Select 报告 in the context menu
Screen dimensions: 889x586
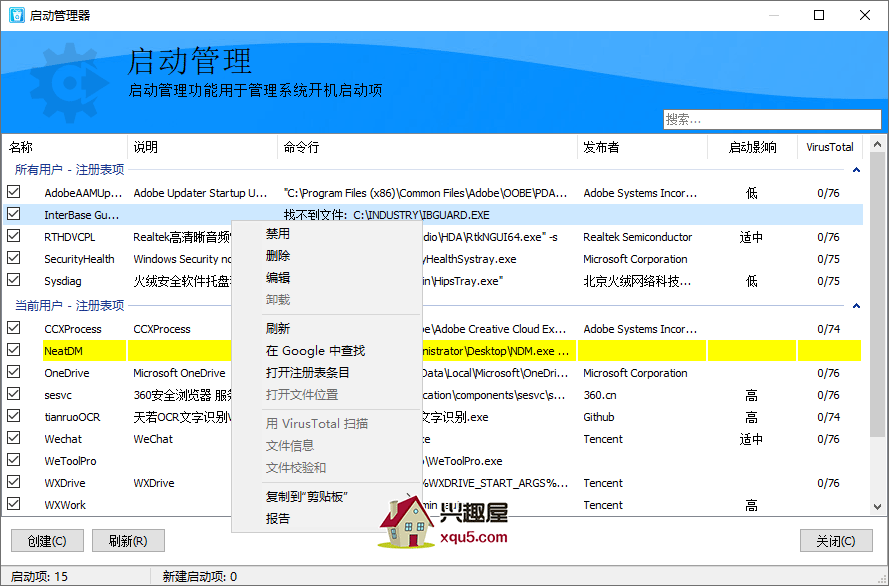point(278,519)
